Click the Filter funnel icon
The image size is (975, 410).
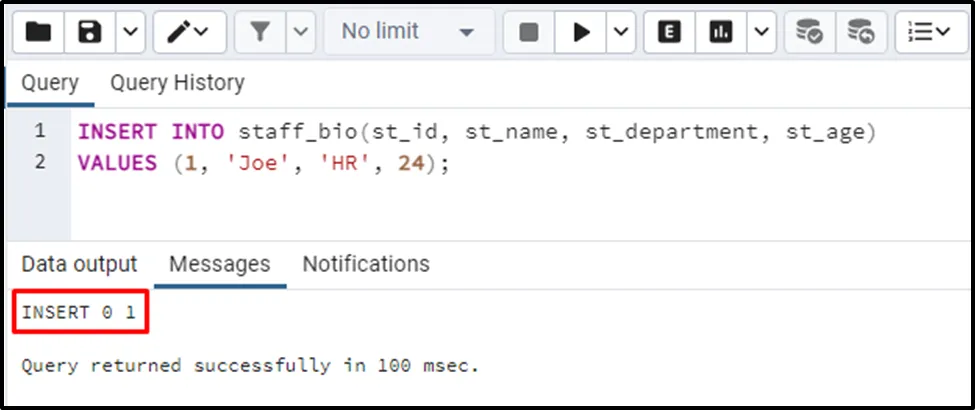click(x=260, y=33)
